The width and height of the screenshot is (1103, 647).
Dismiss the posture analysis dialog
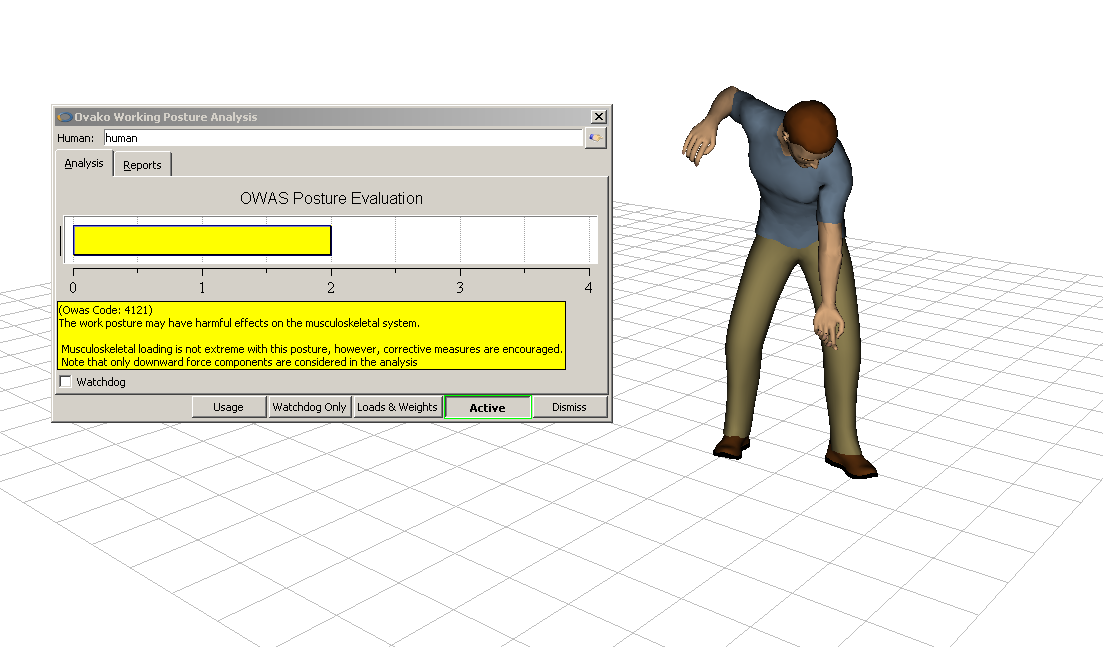(x=569, y=407)
